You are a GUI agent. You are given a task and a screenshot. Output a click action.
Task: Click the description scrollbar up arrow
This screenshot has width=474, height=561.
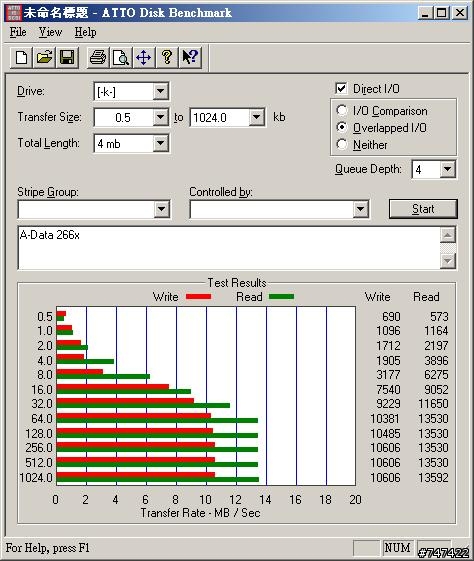point(448,235)
